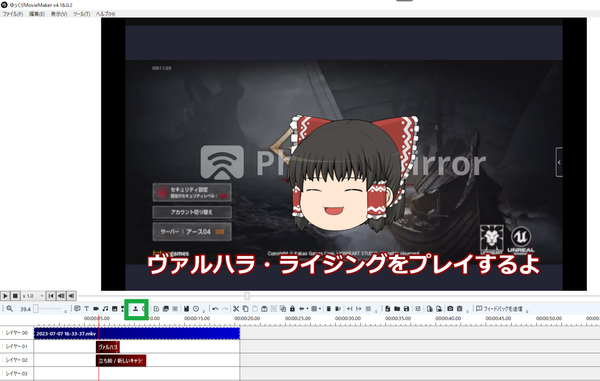600x381 pixels.
Task: Open the ファイル(F) menu
Action: pyautogui.click(x=13, y=14)
